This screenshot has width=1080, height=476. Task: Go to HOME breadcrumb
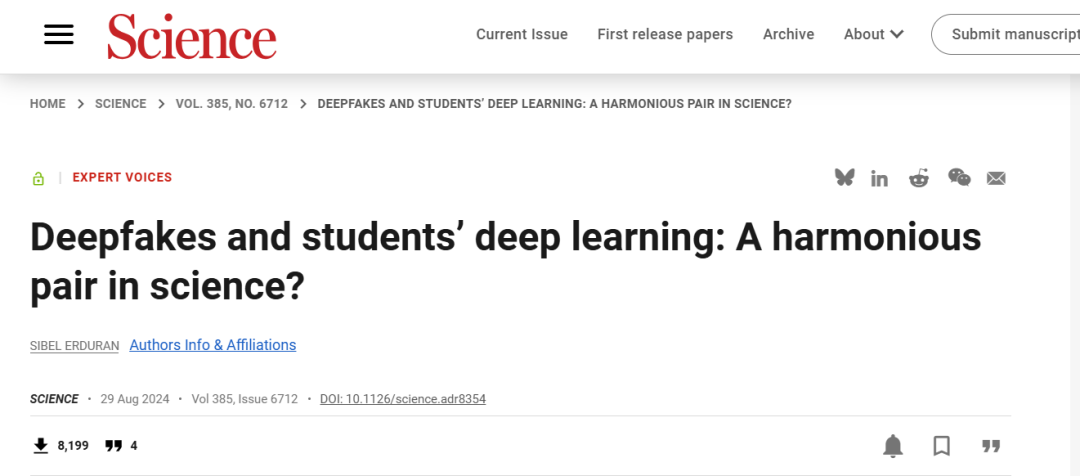click(48, 104)
